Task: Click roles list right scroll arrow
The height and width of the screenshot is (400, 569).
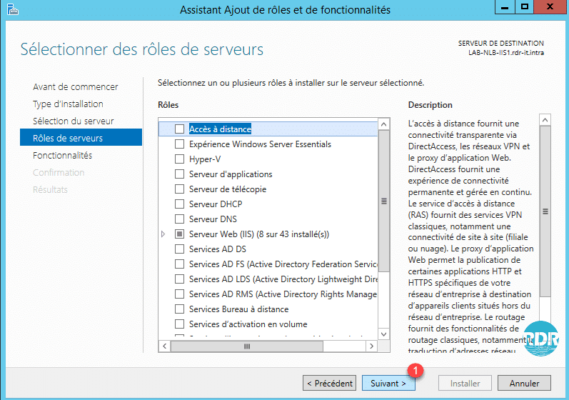Action: tap(371, 346)
